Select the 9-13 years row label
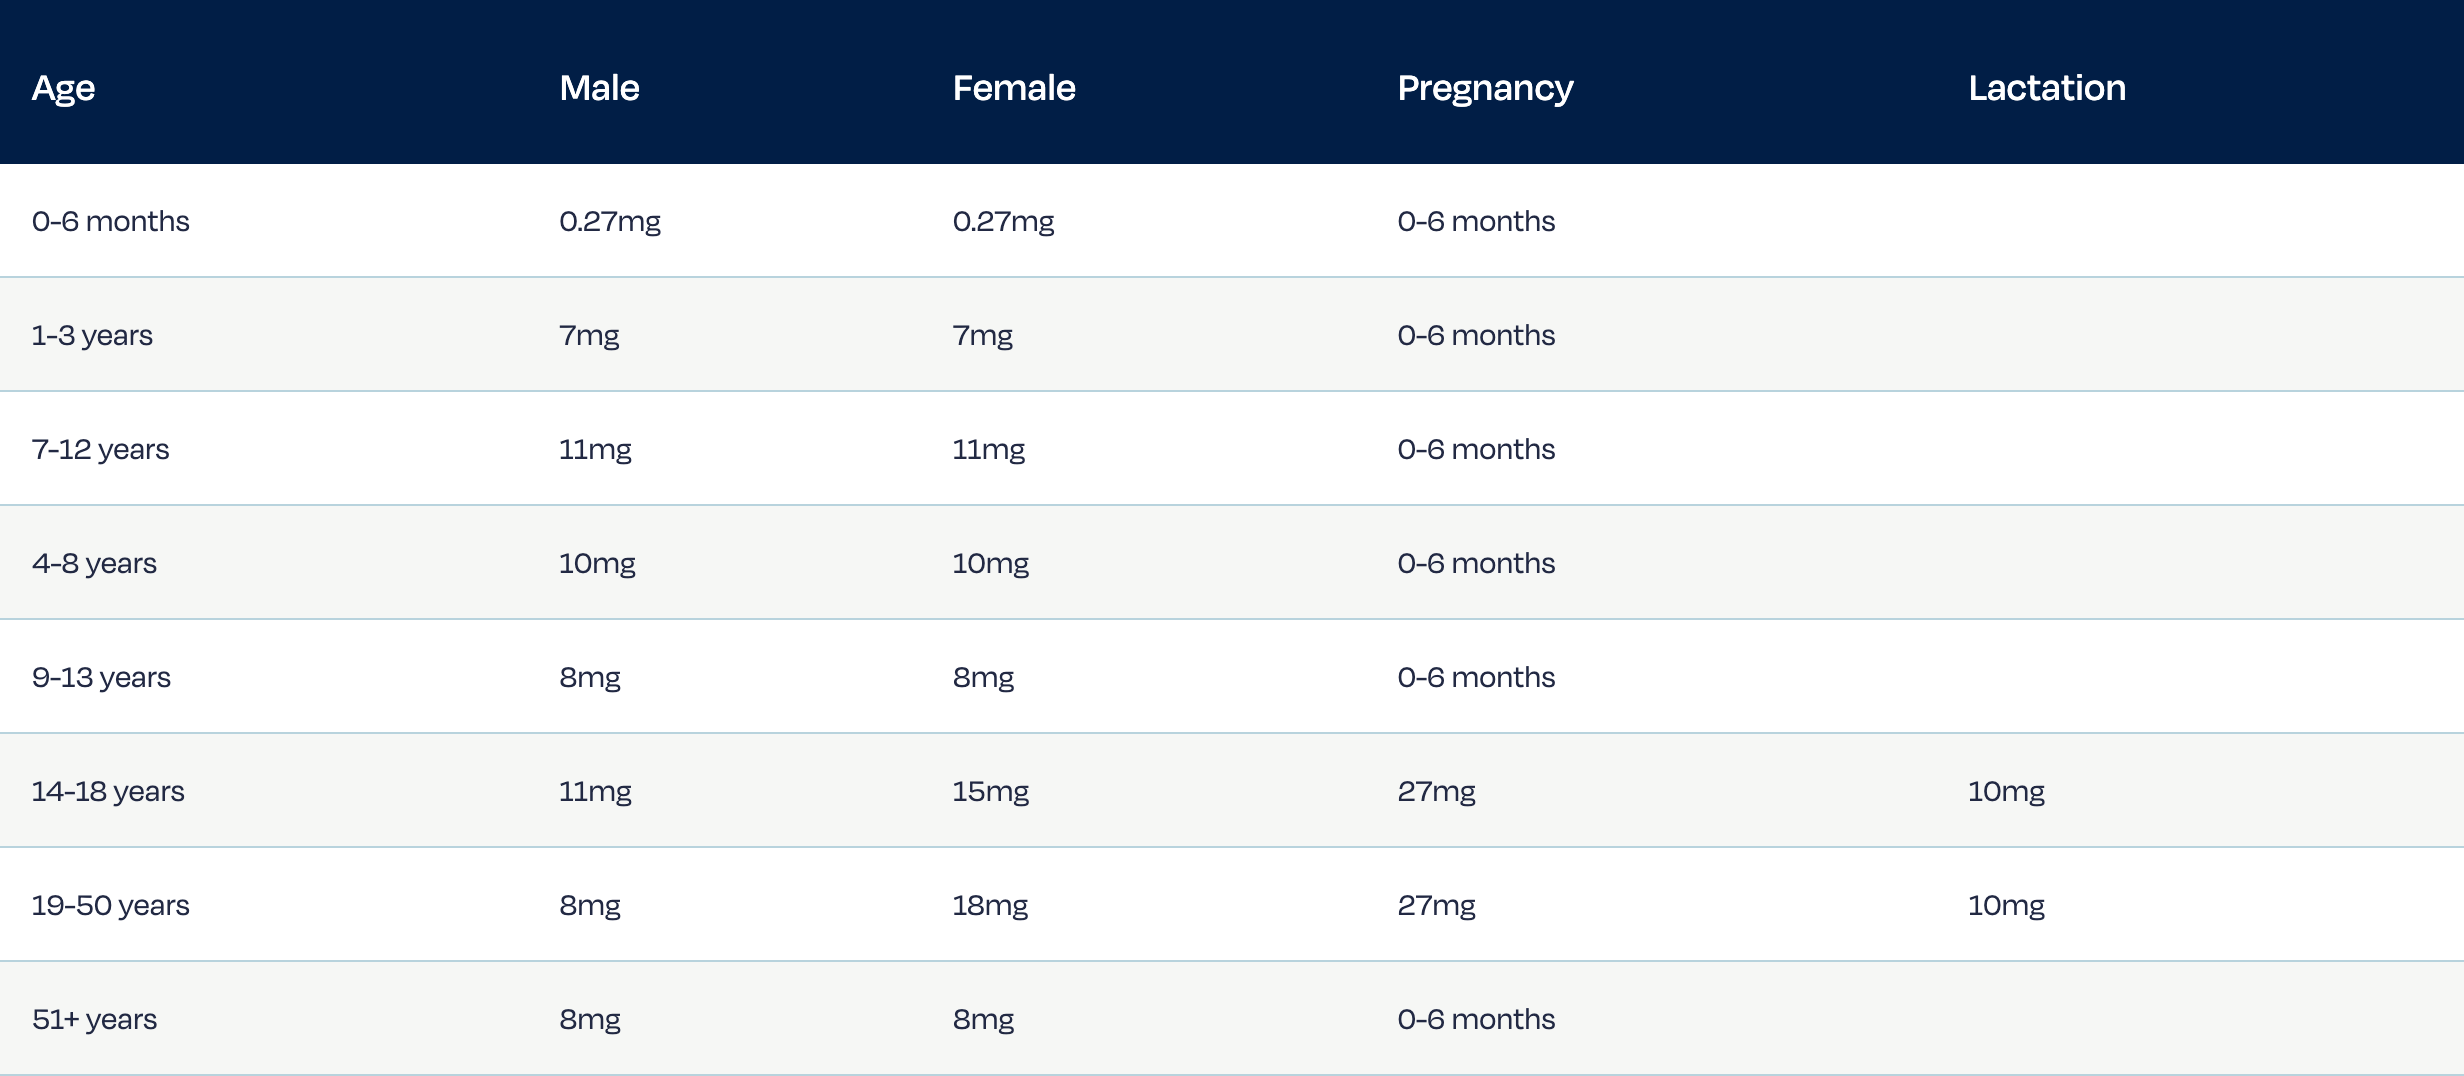This screenshot has height=1076, width=2464. pos(101,677)
